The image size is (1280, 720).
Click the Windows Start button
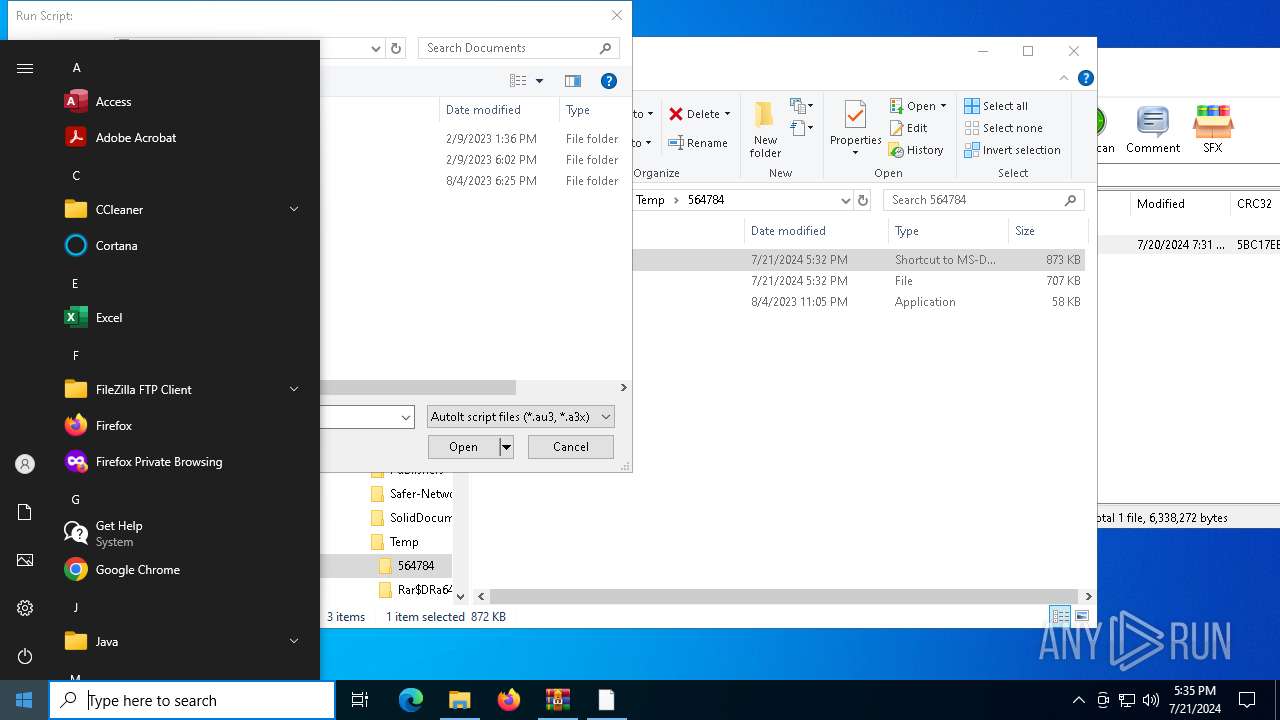24,700
